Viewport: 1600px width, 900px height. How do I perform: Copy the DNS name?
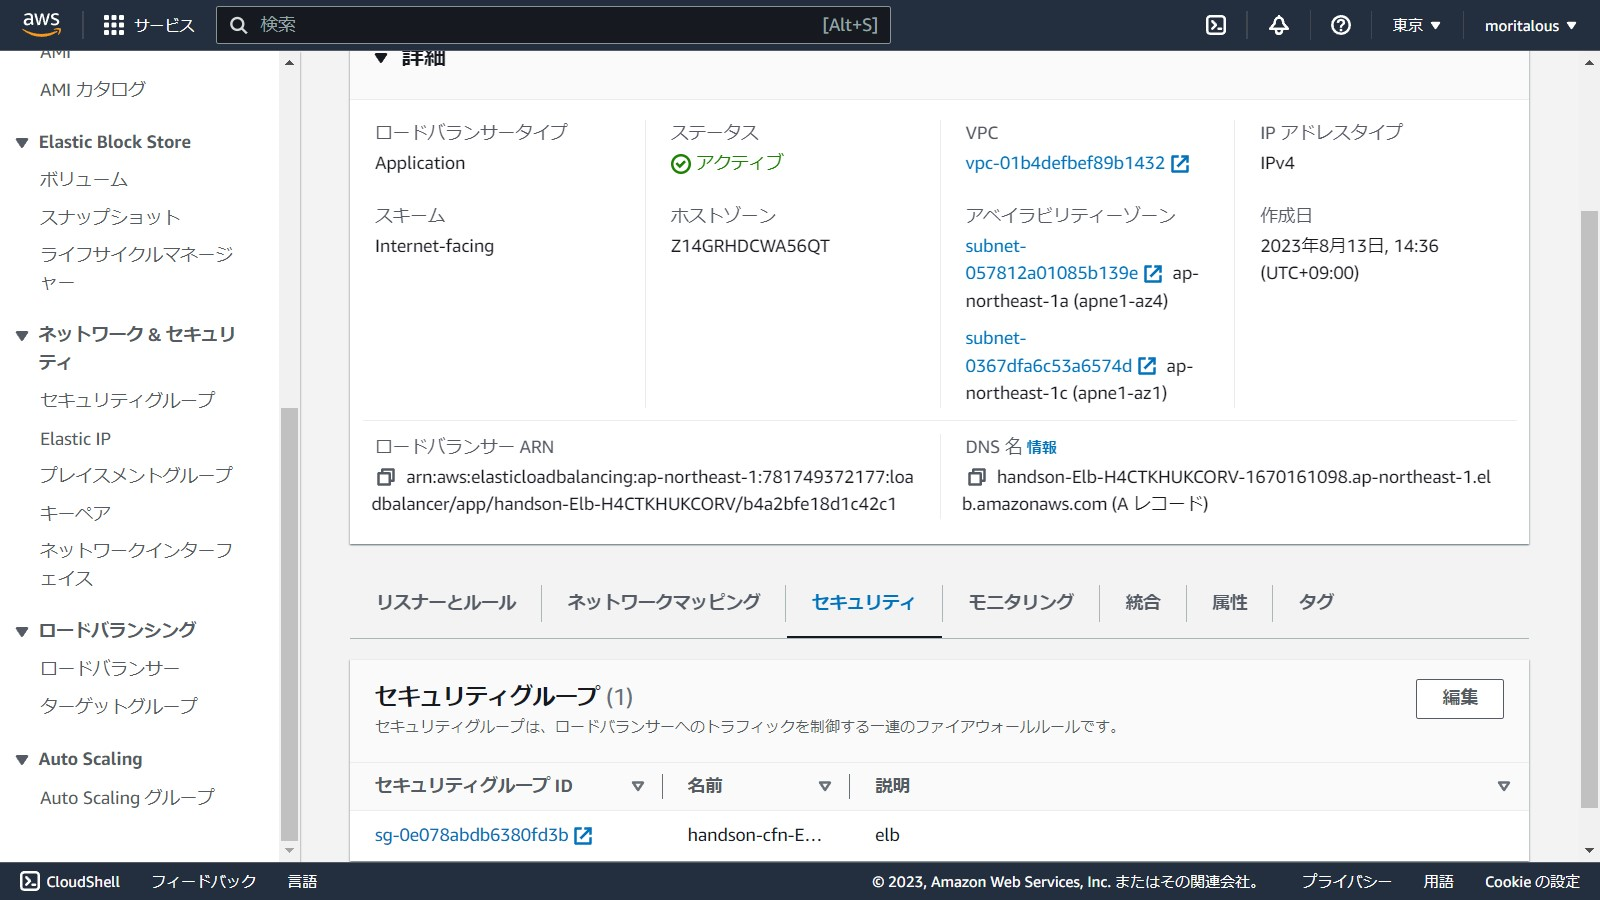977,477
